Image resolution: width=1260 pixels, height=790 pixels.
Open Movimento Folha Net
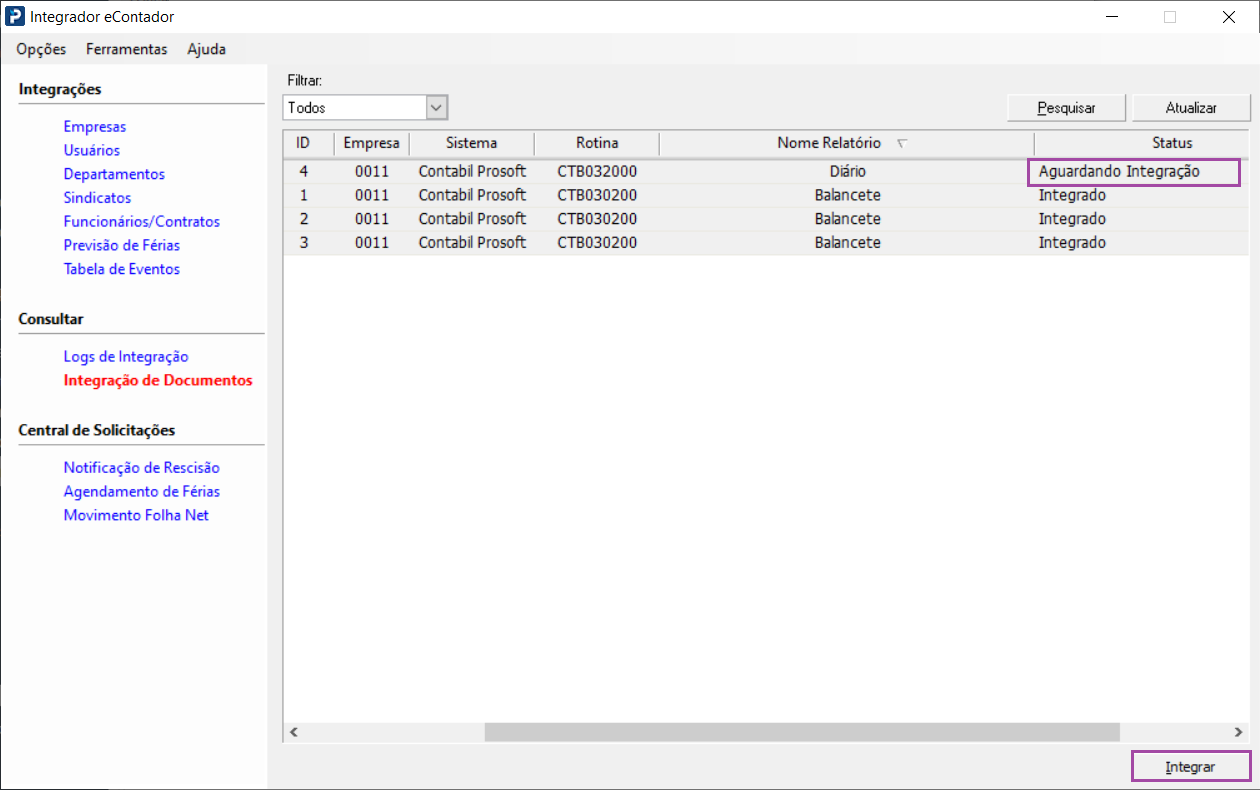(x=136, y=516)
